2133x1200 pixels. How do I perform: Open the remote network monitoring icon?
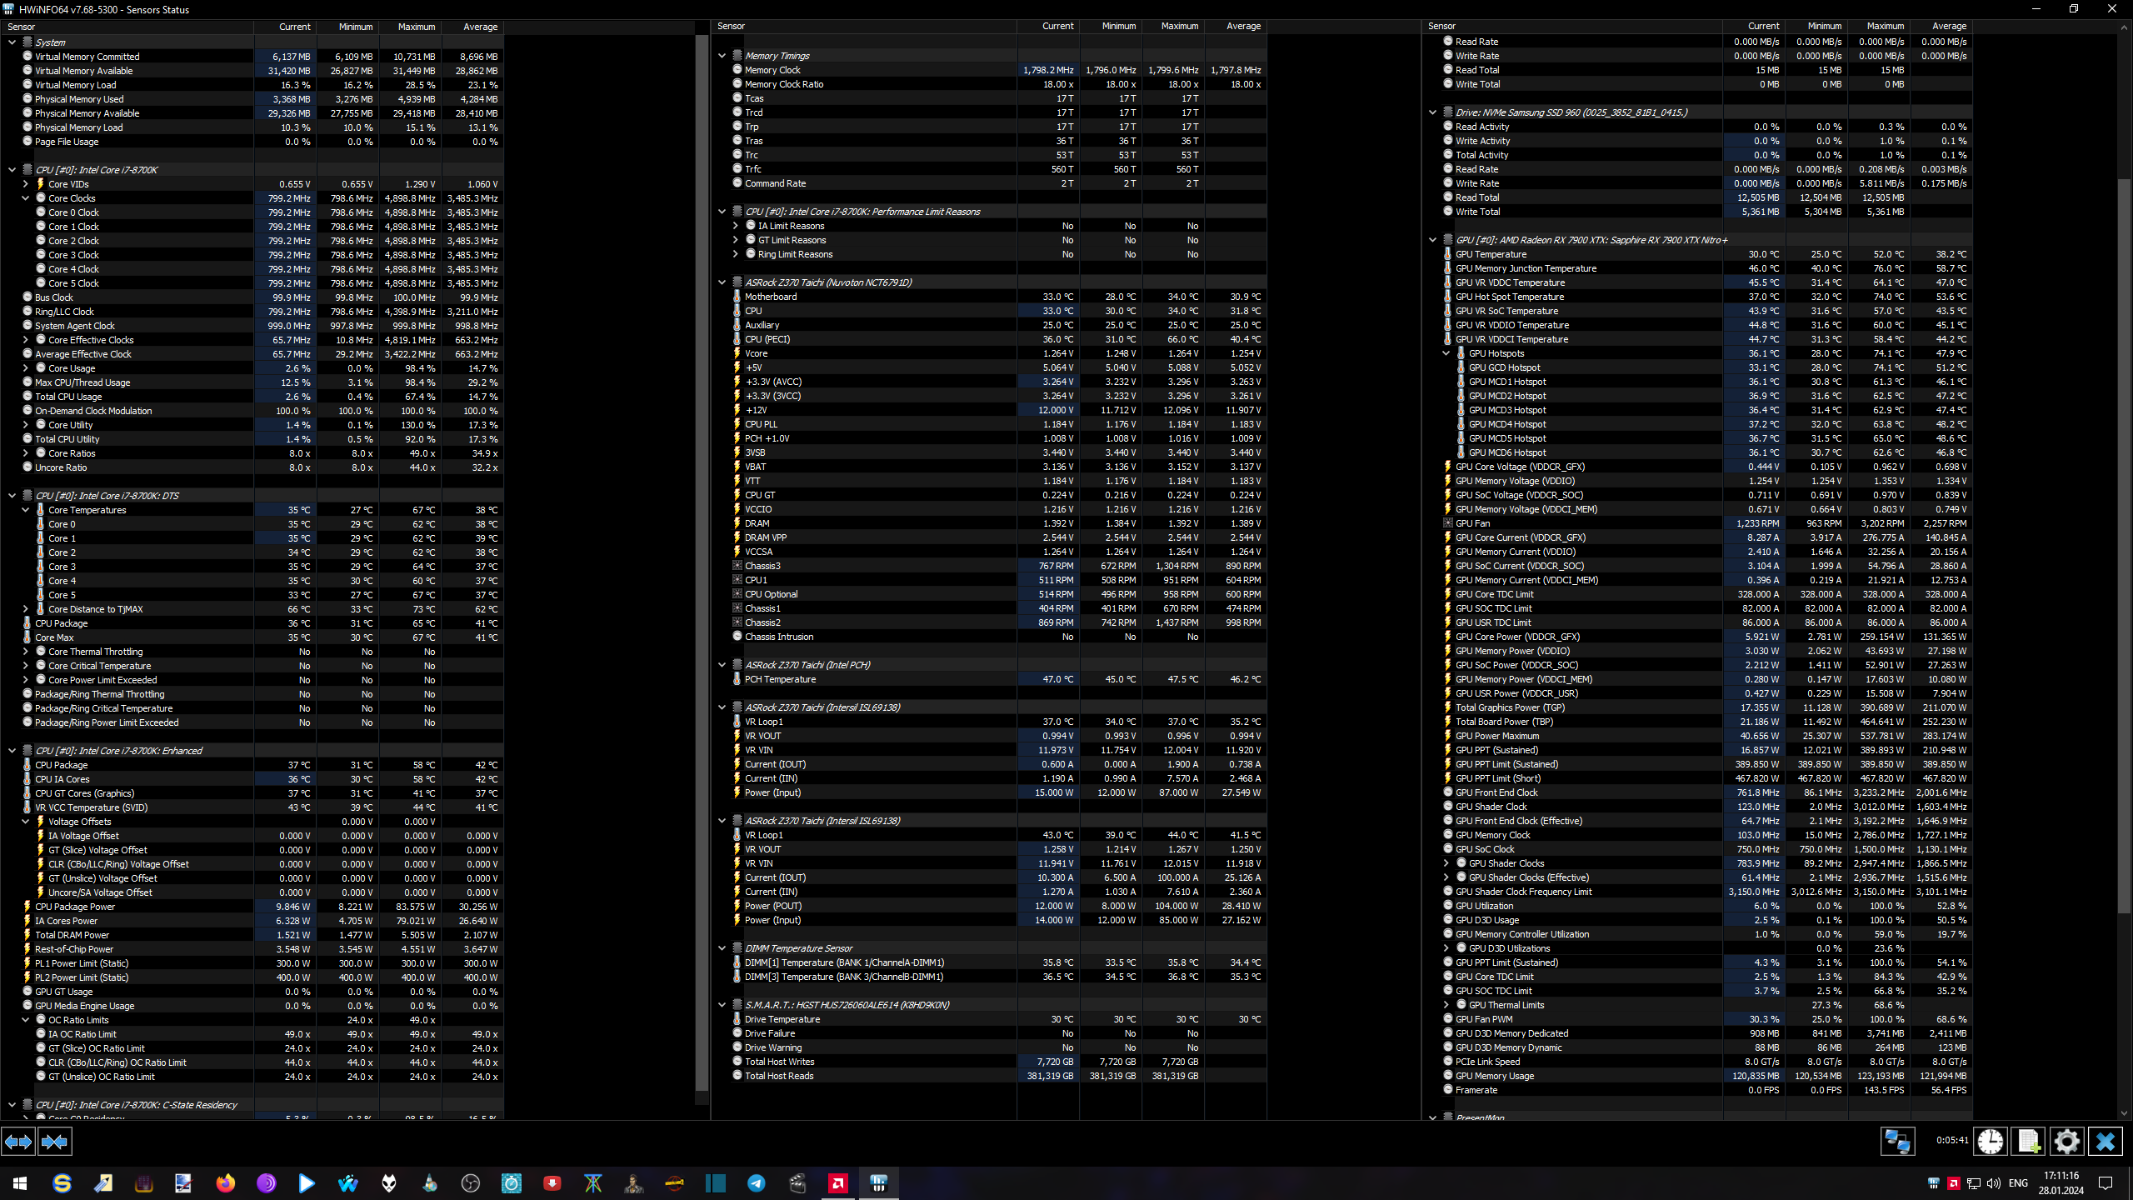pyautogui.click(x=1897, y=1141)
